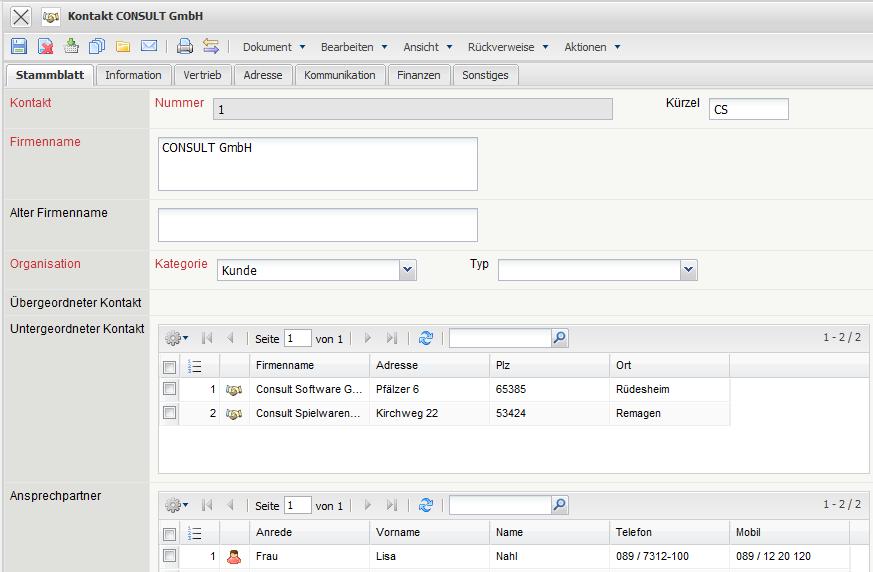Open the Kategorie dropdown showing Kunde

tap(407, 270)
